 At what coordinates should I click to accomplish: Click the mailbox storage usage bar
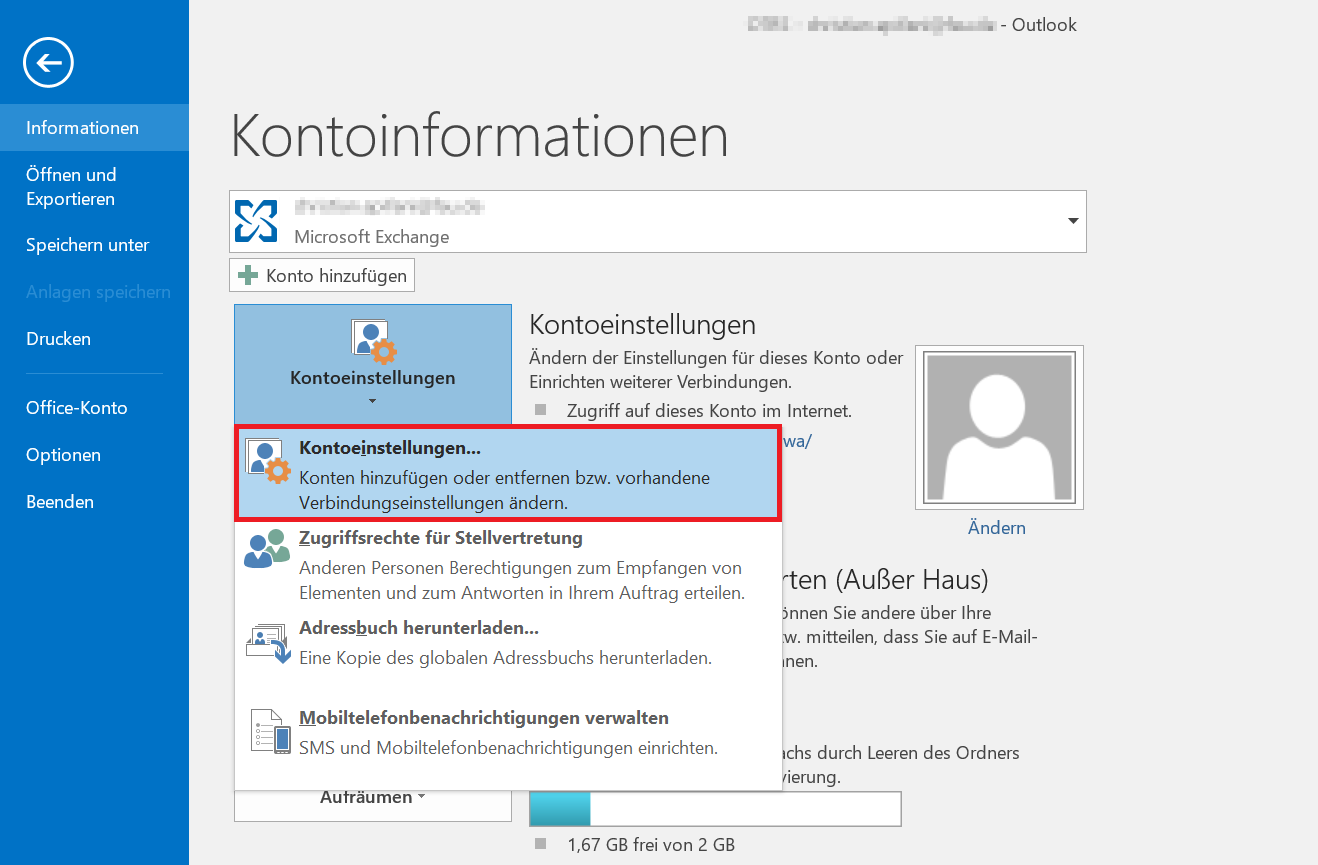pos(715,809)
